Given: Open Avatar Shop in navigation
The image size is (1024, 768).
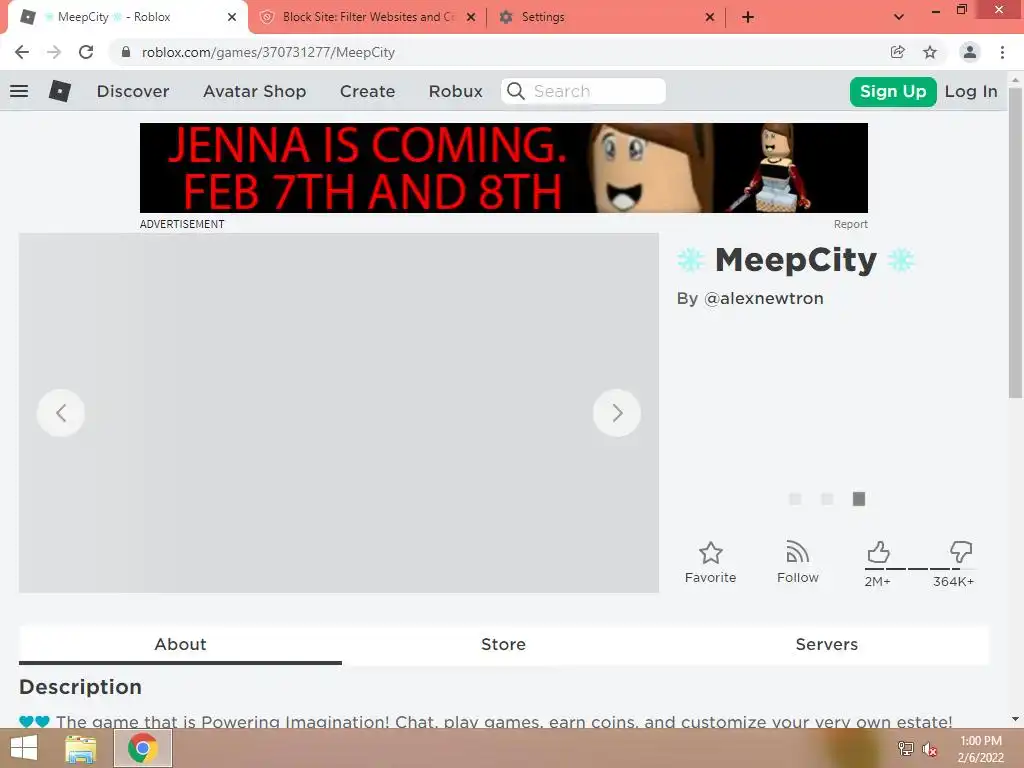Looking at the screenshot, I should [x=255, y=91].
